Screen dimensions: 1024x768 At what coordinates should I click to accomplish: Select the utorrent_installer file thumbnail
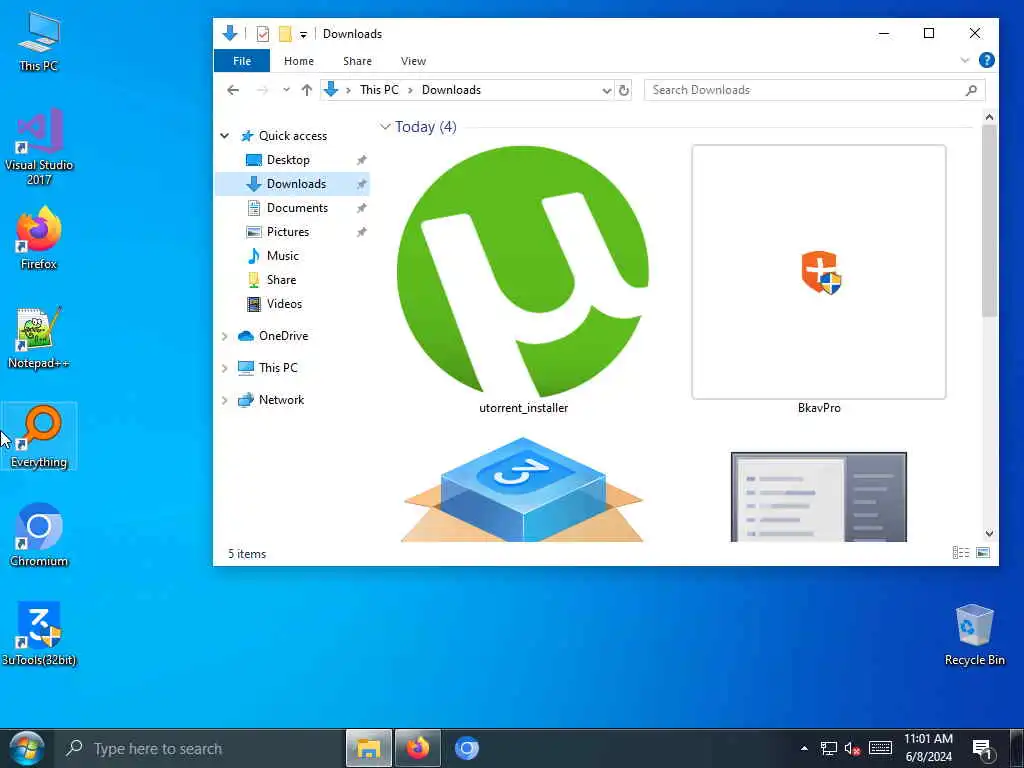[x=523, y=271]
